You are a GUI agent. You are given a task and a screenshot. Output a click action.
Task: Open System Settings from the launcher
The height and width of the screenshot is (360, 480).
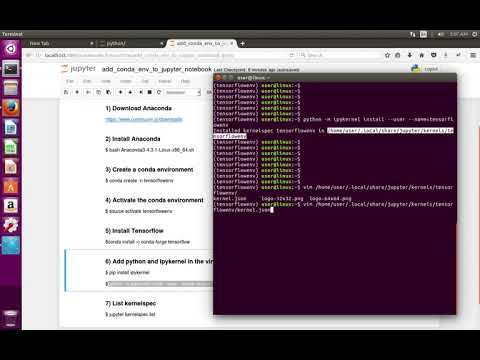click(x=11, y=226)
